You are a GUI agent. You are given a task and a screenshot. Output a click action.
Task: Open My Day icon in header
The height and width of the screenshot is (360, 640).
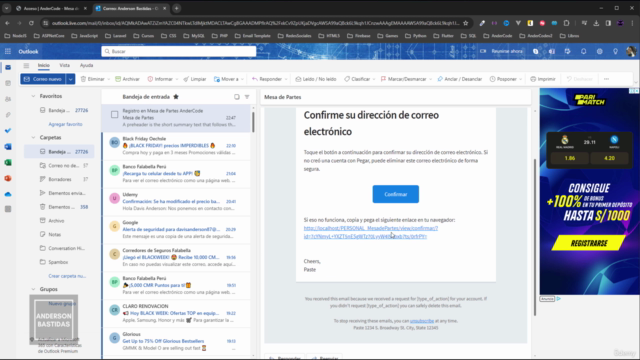click(567, 51)
